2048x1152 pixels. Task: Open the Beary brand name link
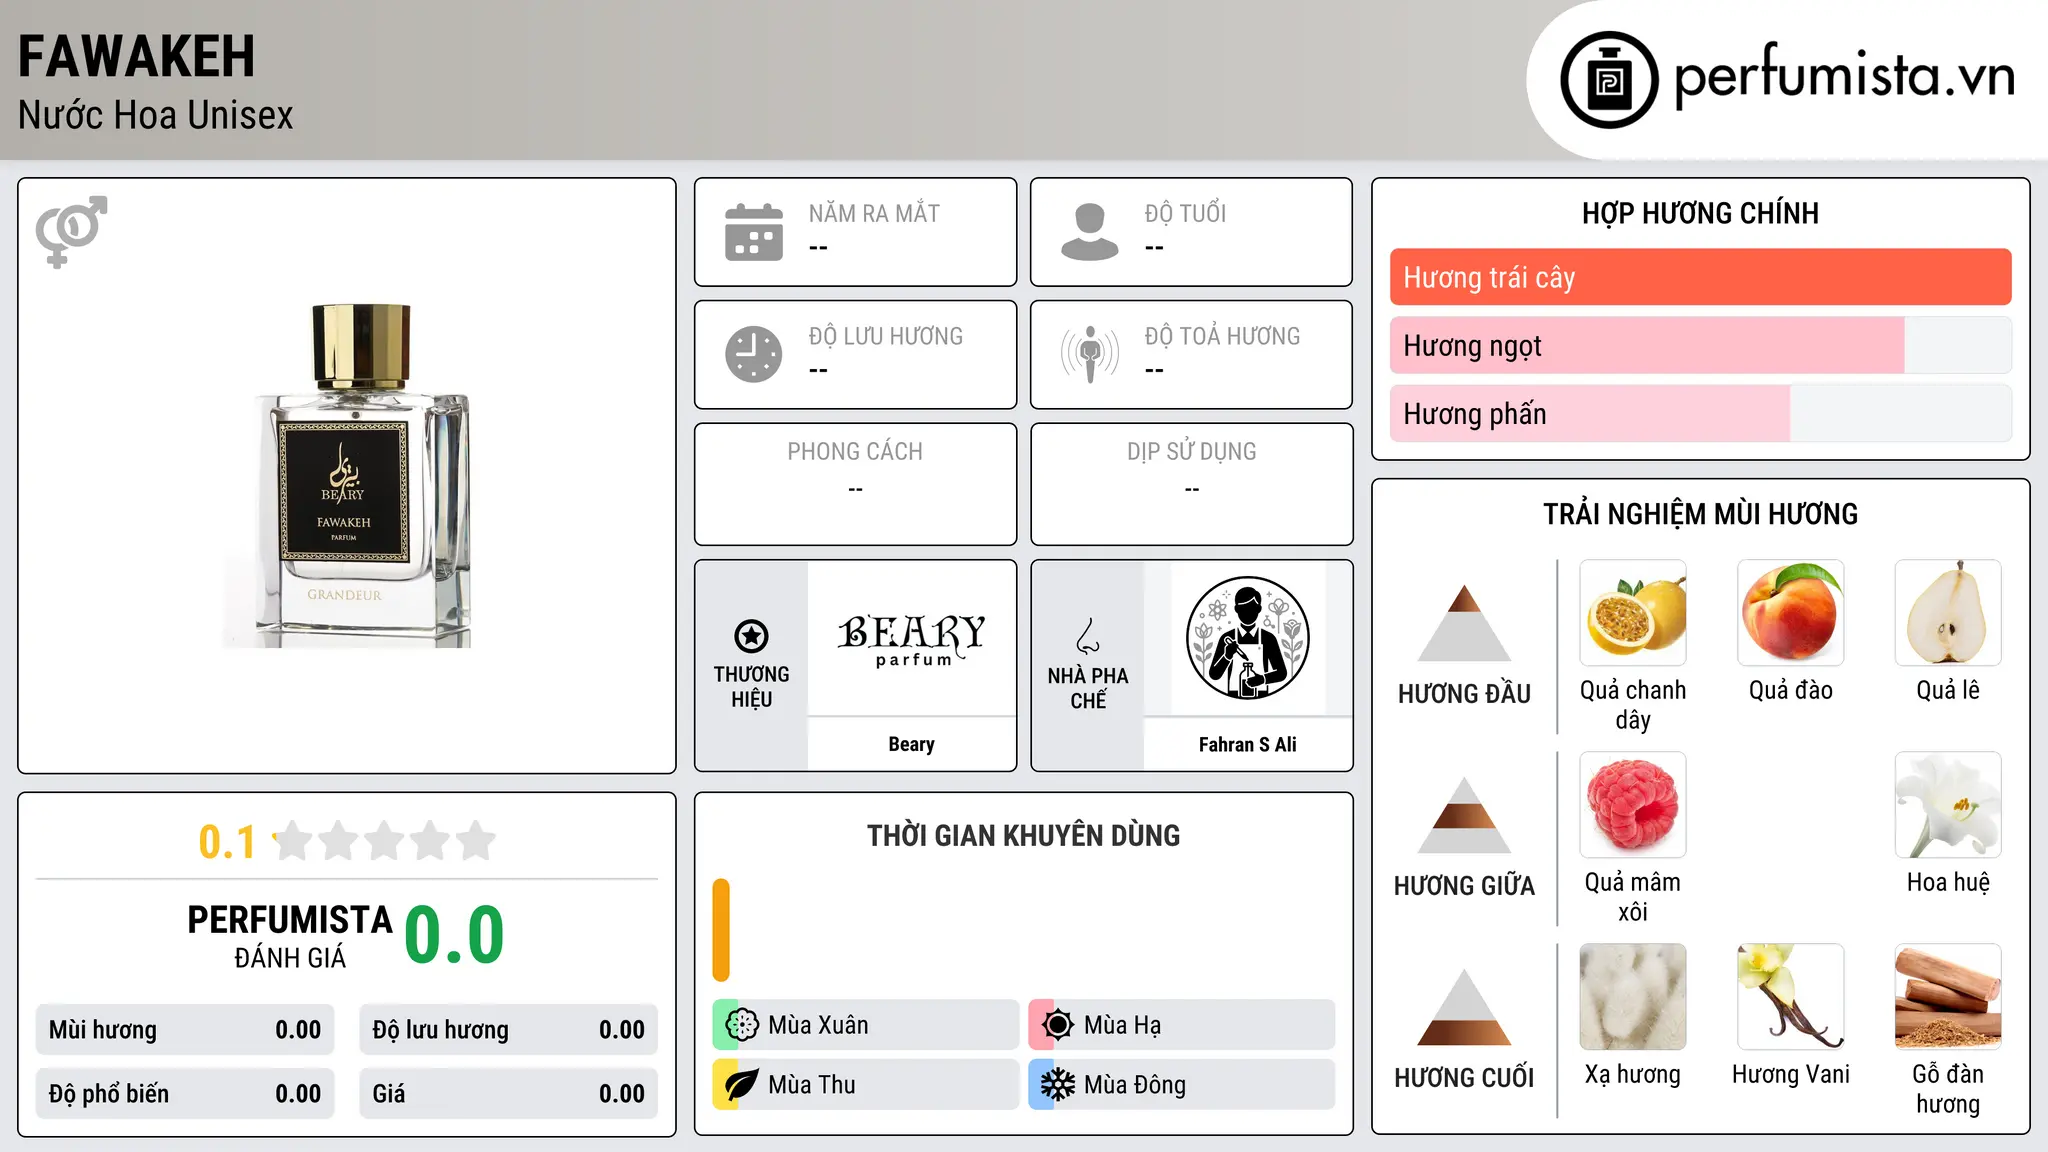coord(912,744)
